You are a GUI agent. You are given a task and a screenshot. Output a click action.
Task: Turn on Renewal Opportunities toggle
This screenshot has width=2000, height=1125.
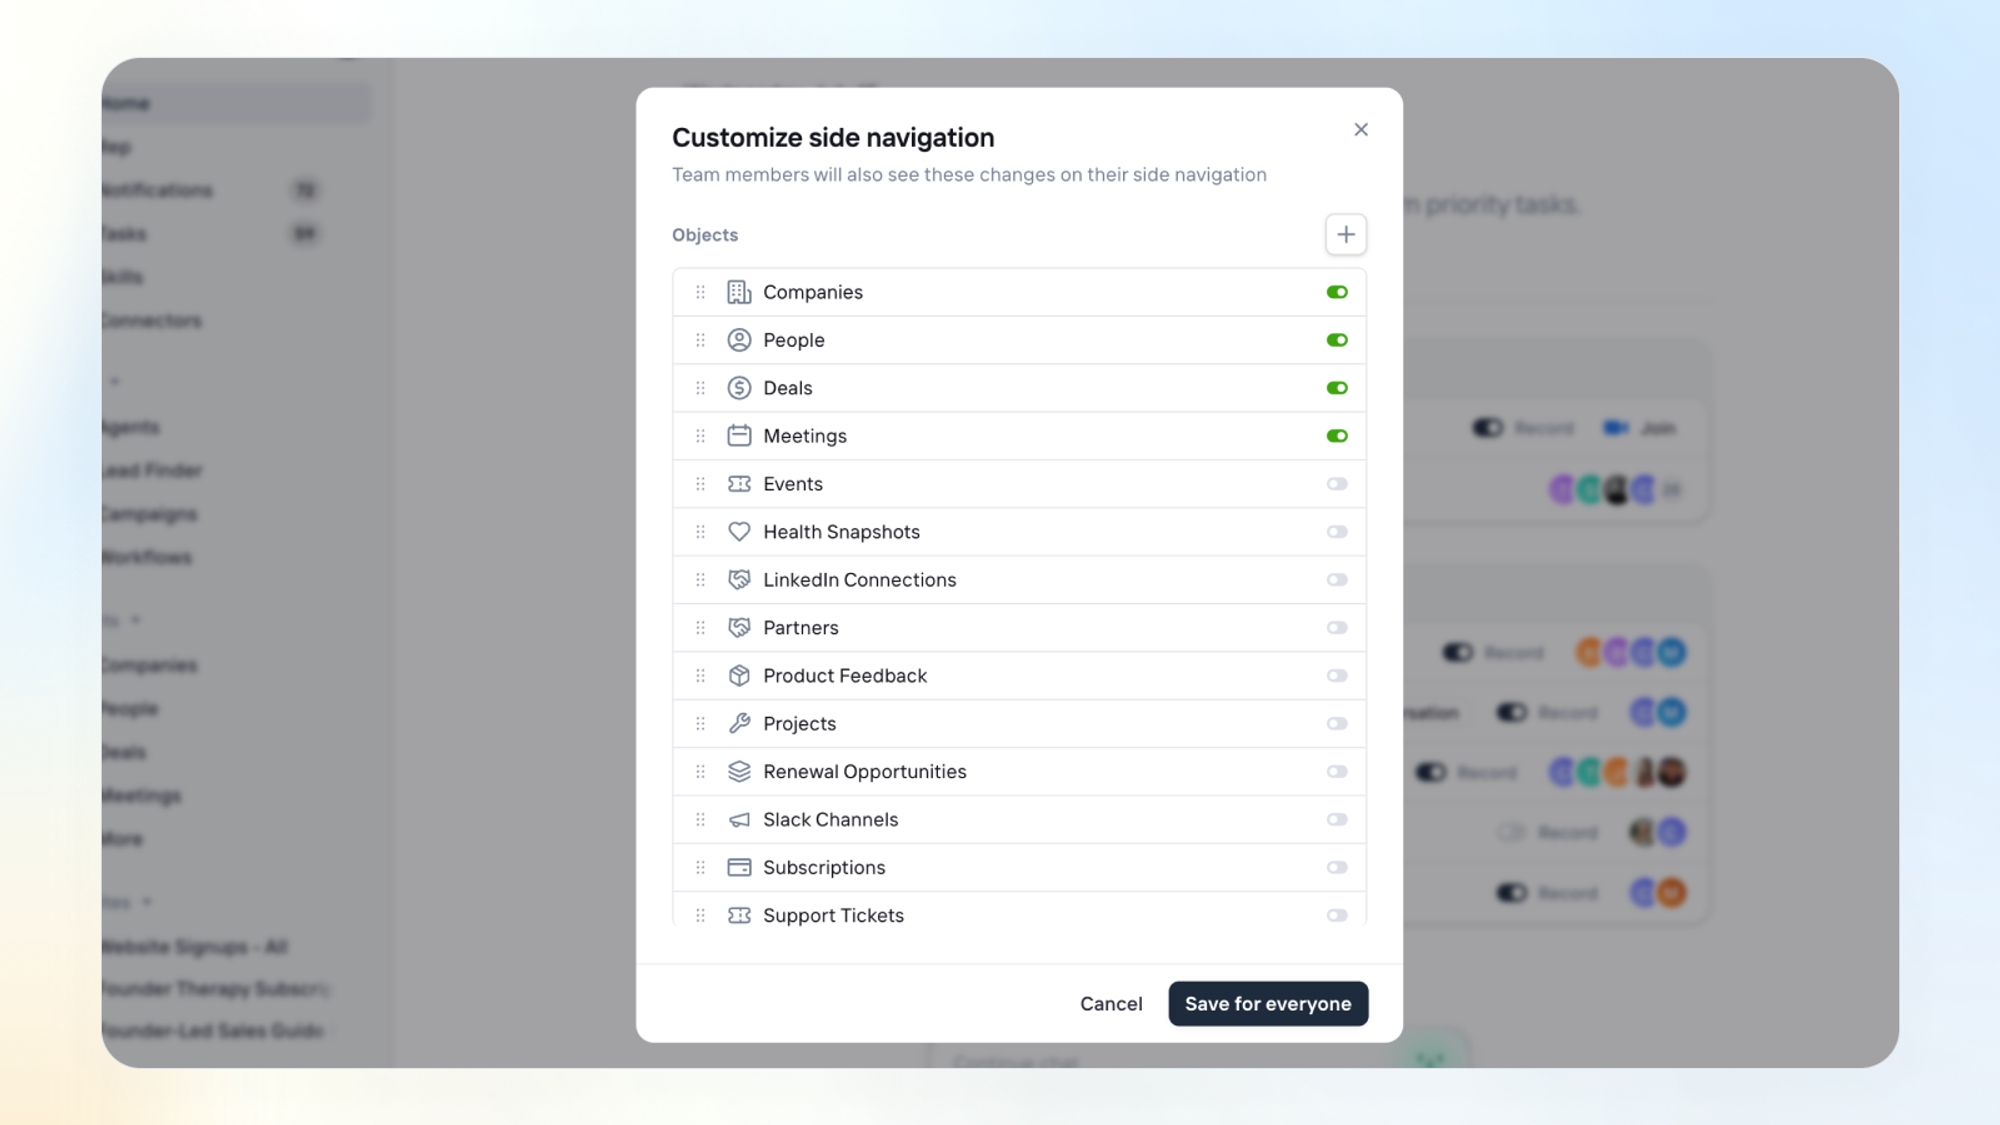pyautogui.click(x=1337, y=772)
